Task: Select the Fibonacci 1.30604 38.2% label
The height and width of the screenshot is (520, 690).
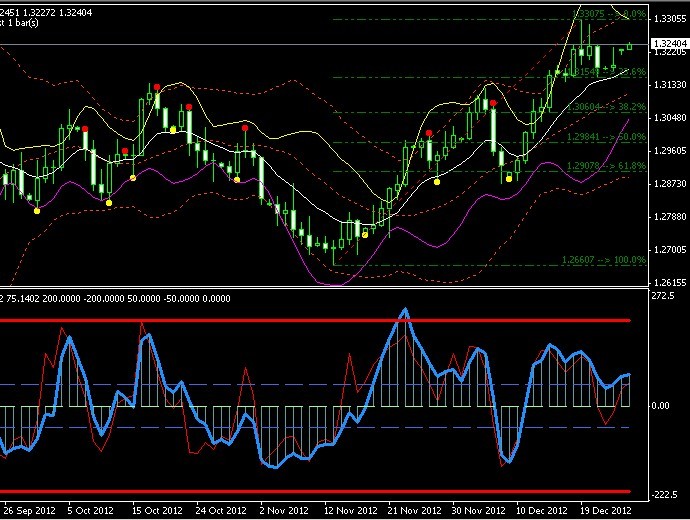Action: coord(606,107)
